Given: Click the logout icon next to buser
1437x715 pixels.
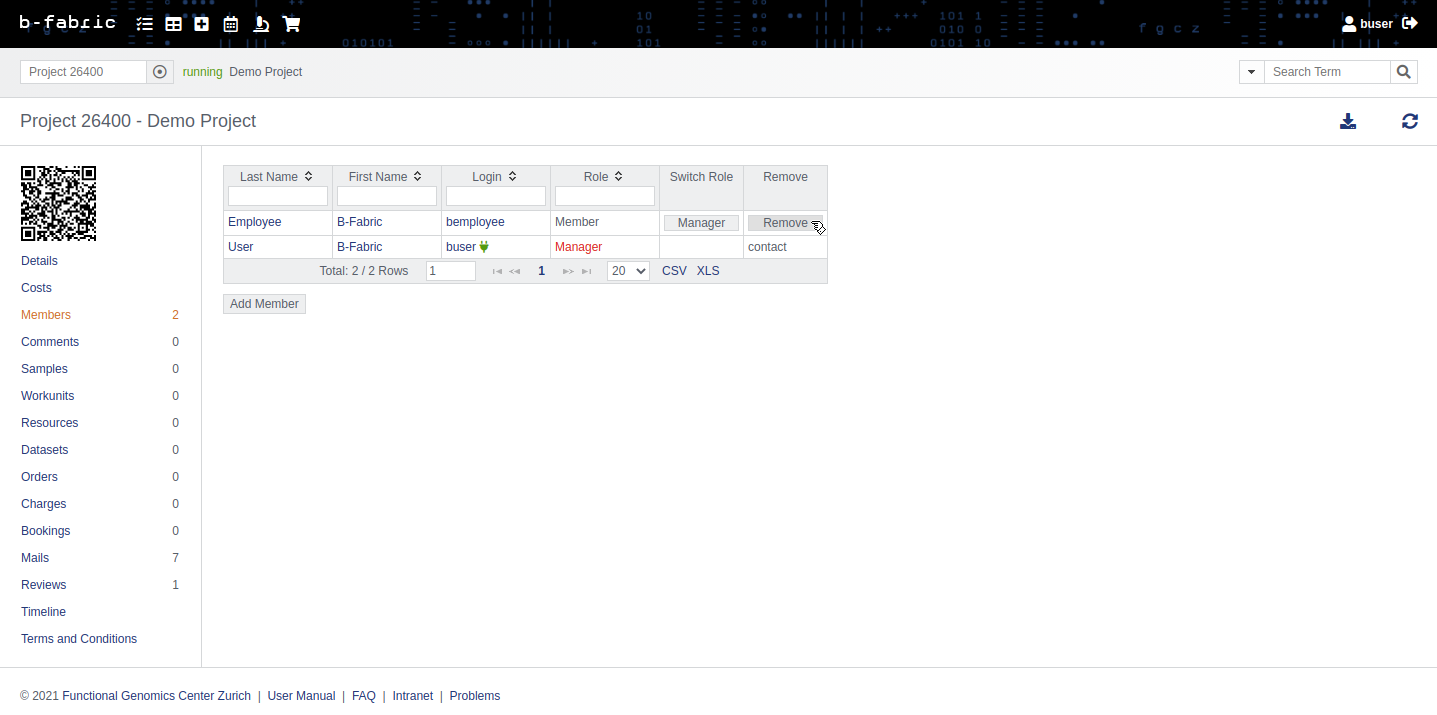Looking at the screenshot, I should click(x=1410, y=23).
